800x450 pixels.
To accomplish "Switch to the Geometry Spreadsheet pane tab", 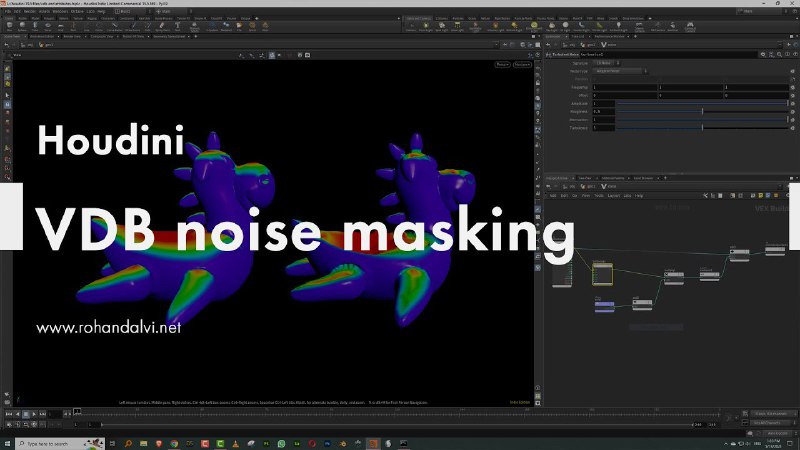I will point(169,36).
